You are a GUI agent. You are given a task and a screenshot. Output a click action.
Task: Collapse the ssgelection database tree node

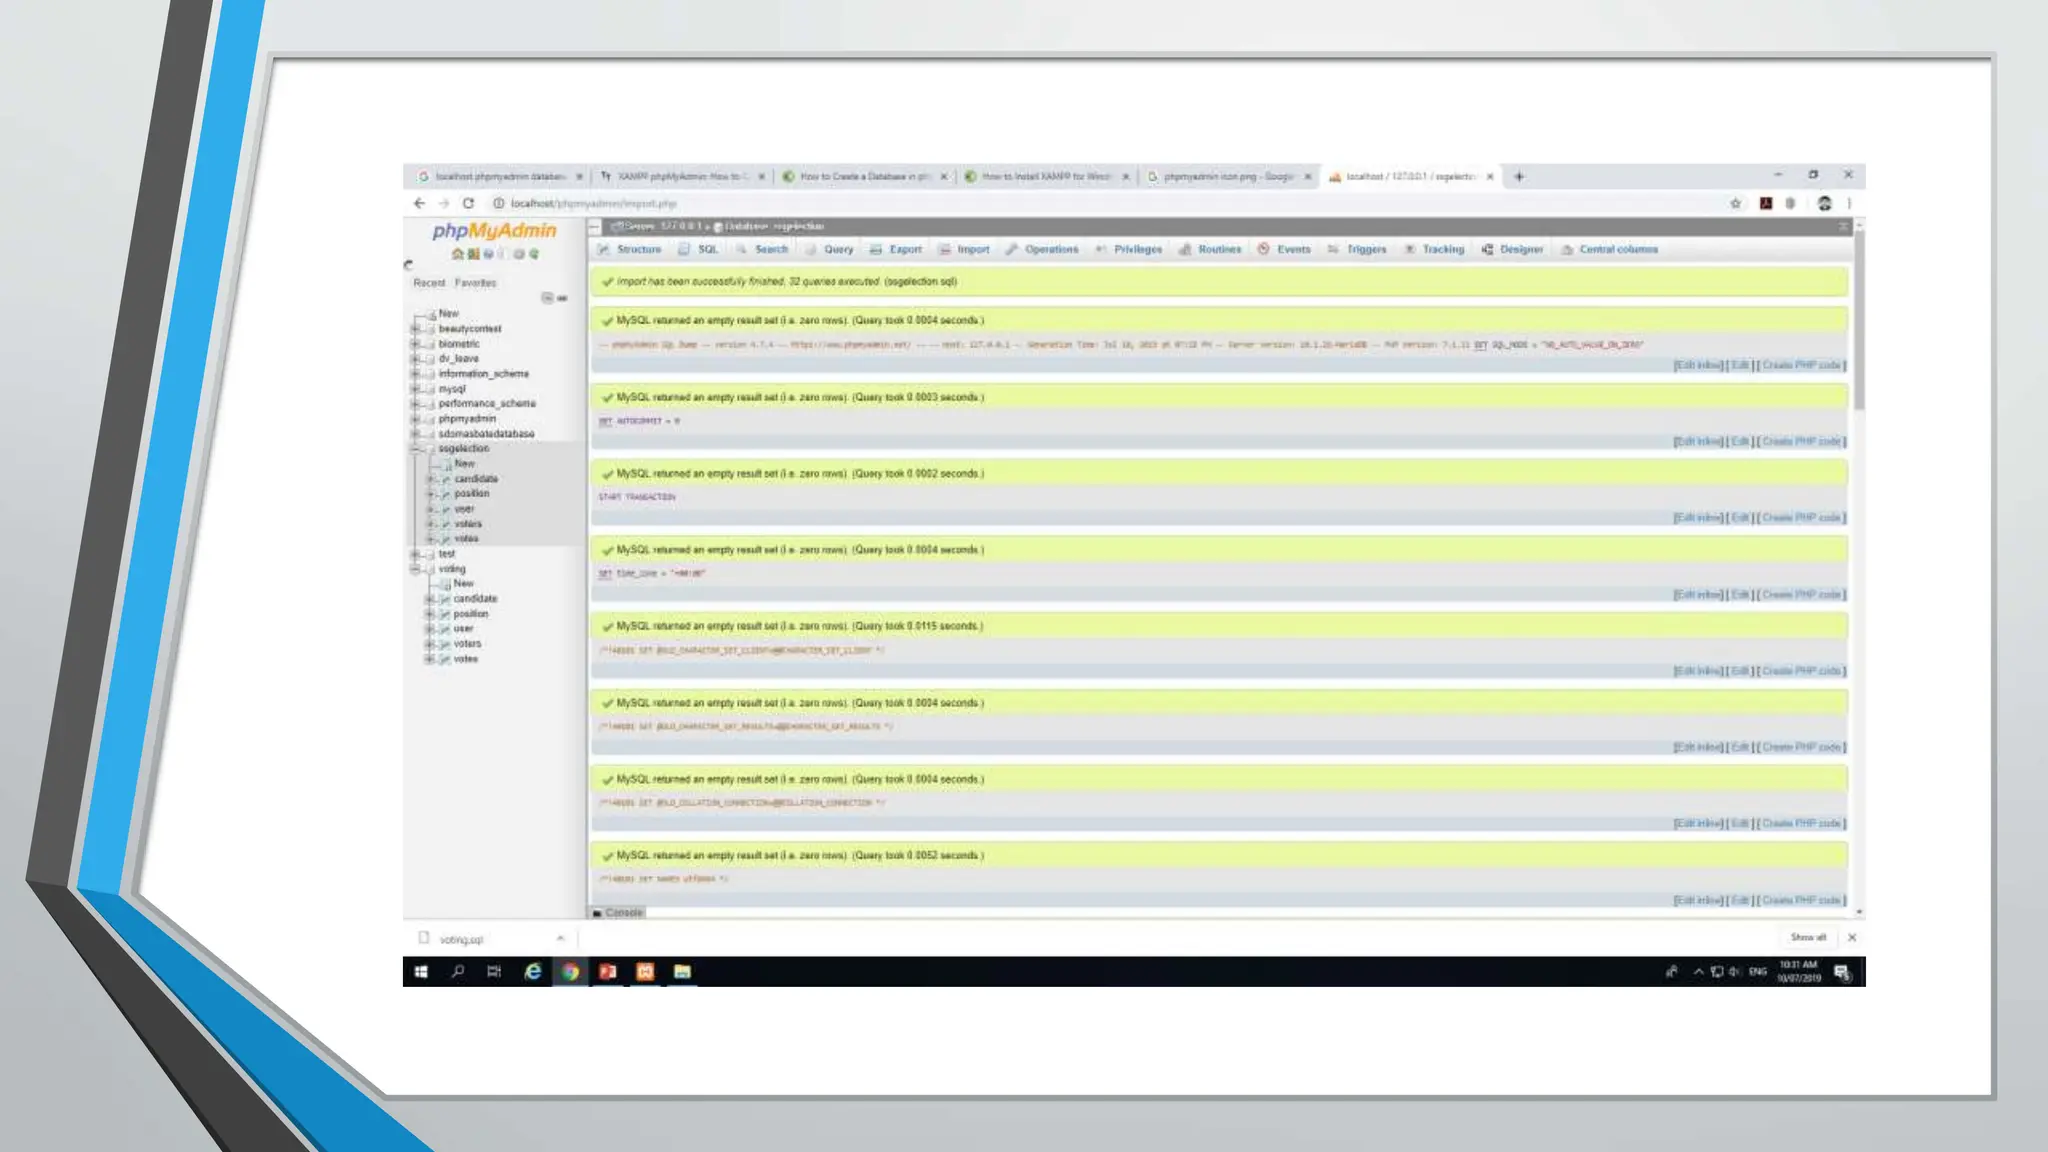pyautogui.click(x=415, y=449)
